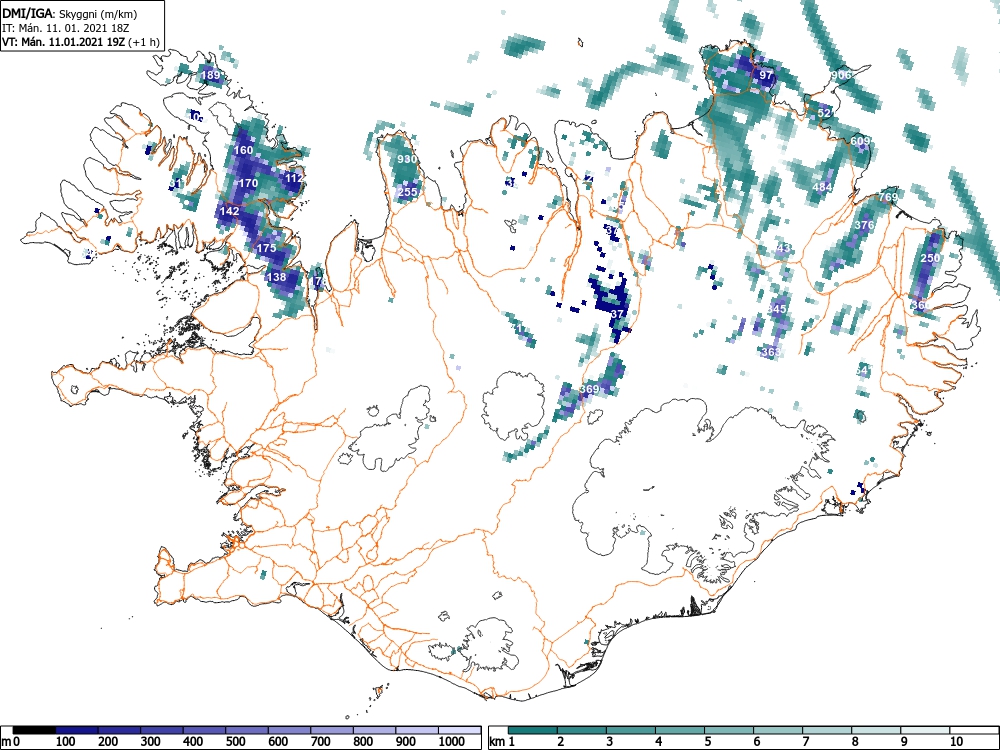Click the visibility value '769' on the map
This screenshot has width=1000, height=750.
(888, 197)
